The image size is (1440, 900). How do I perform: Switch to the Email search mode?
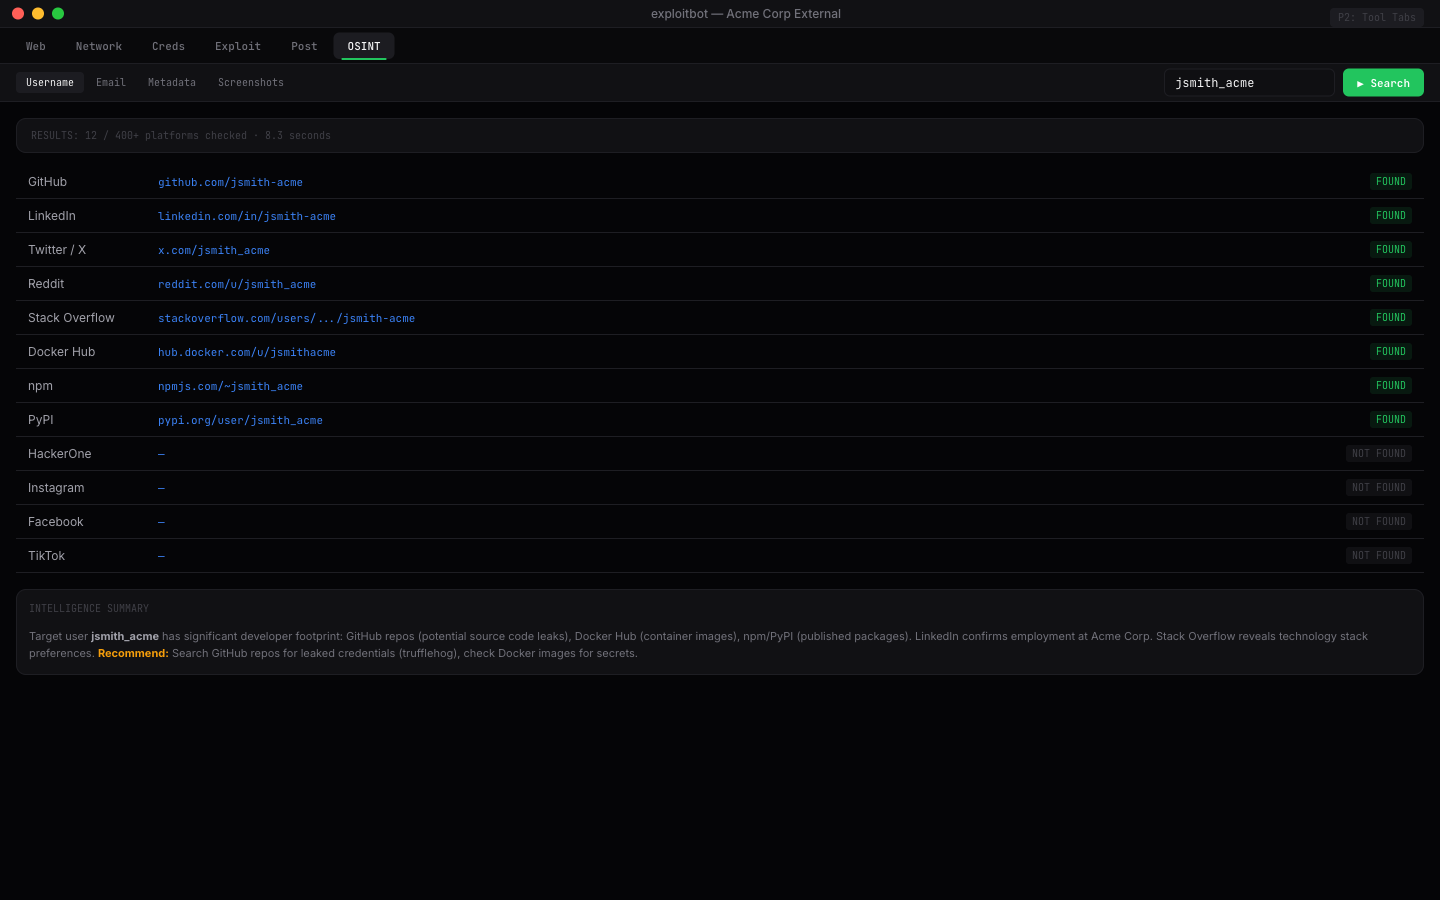point(110,82)
